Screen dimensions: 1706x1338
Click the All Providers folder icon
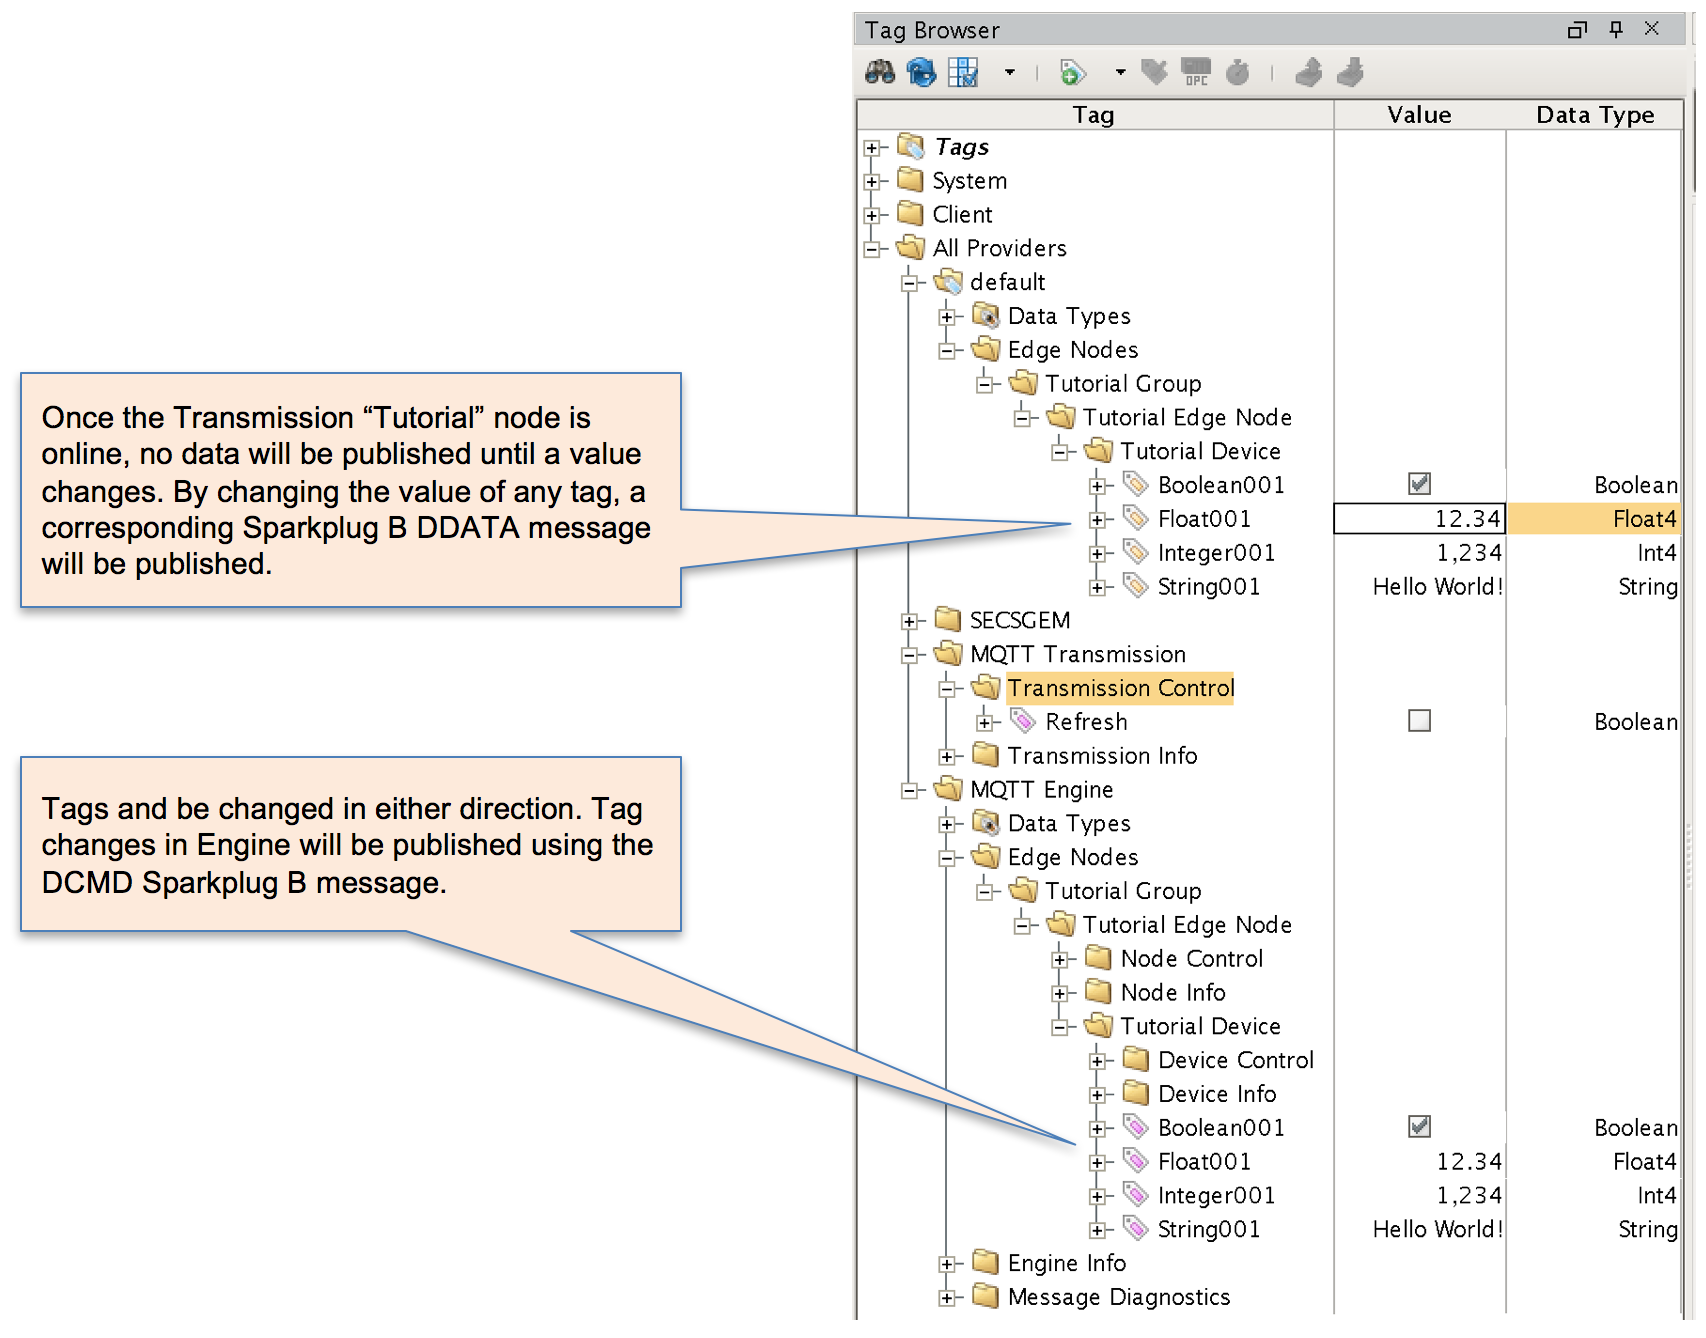pyautogui.click(x=910, y=247)
